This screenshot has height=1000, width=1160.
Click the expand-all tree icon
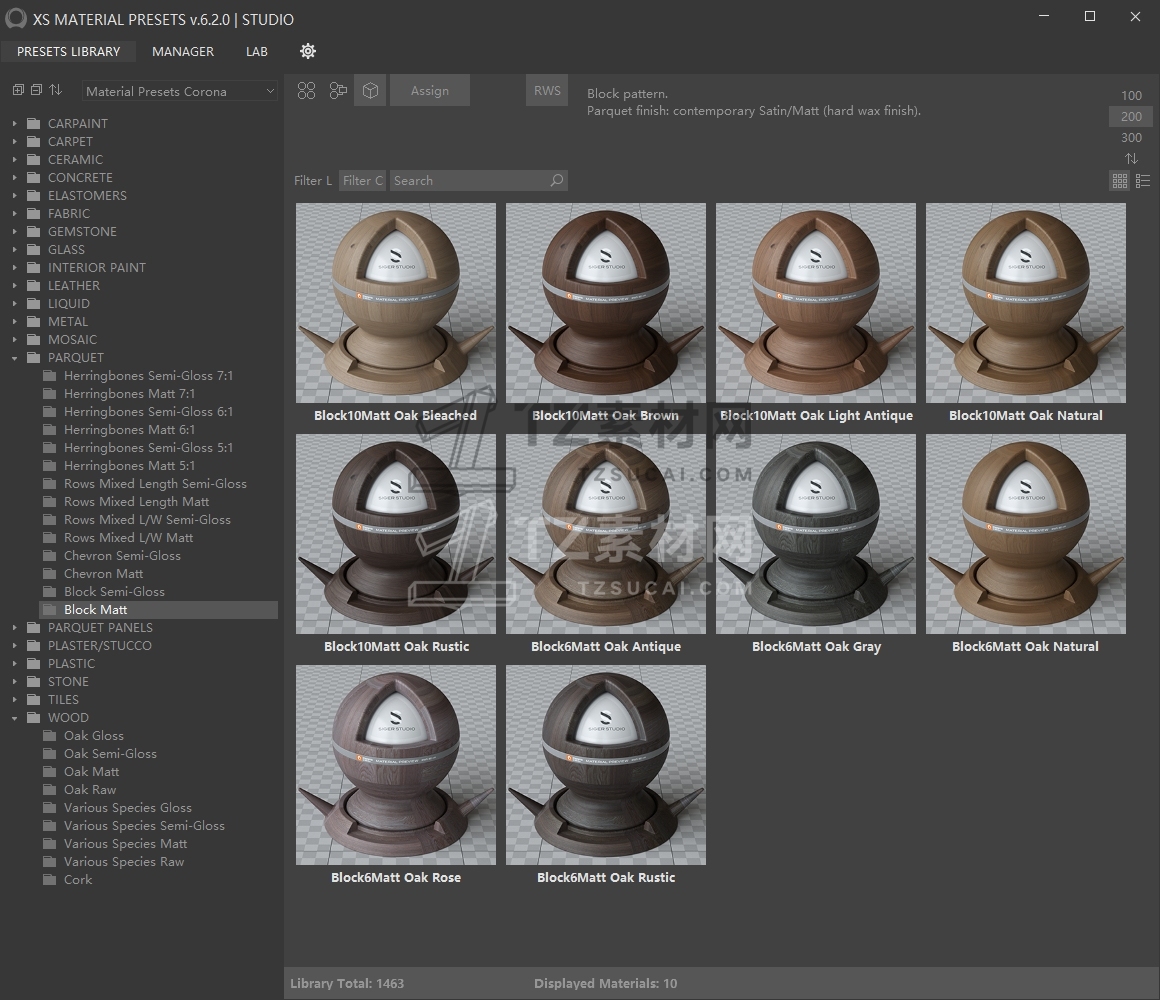[18, 90]
